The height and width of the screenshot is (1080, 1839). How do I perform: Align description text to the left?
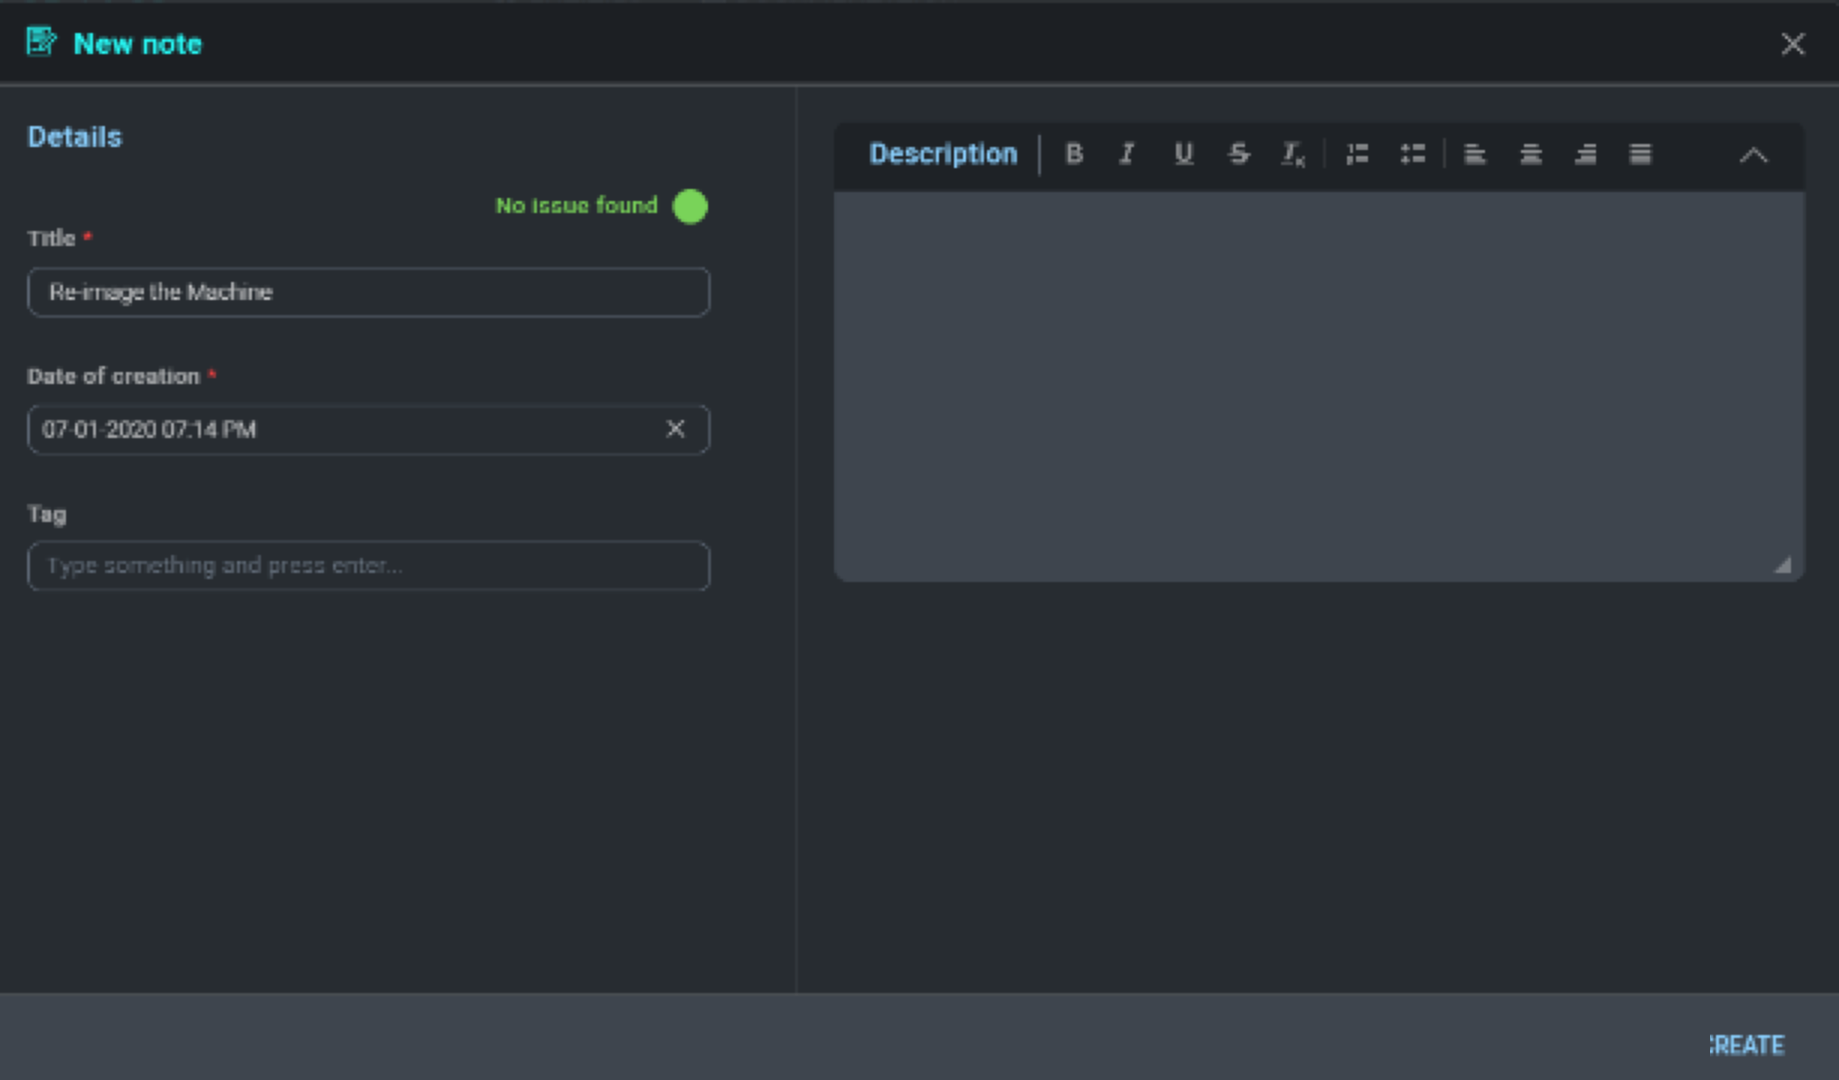pos(1475,154)
